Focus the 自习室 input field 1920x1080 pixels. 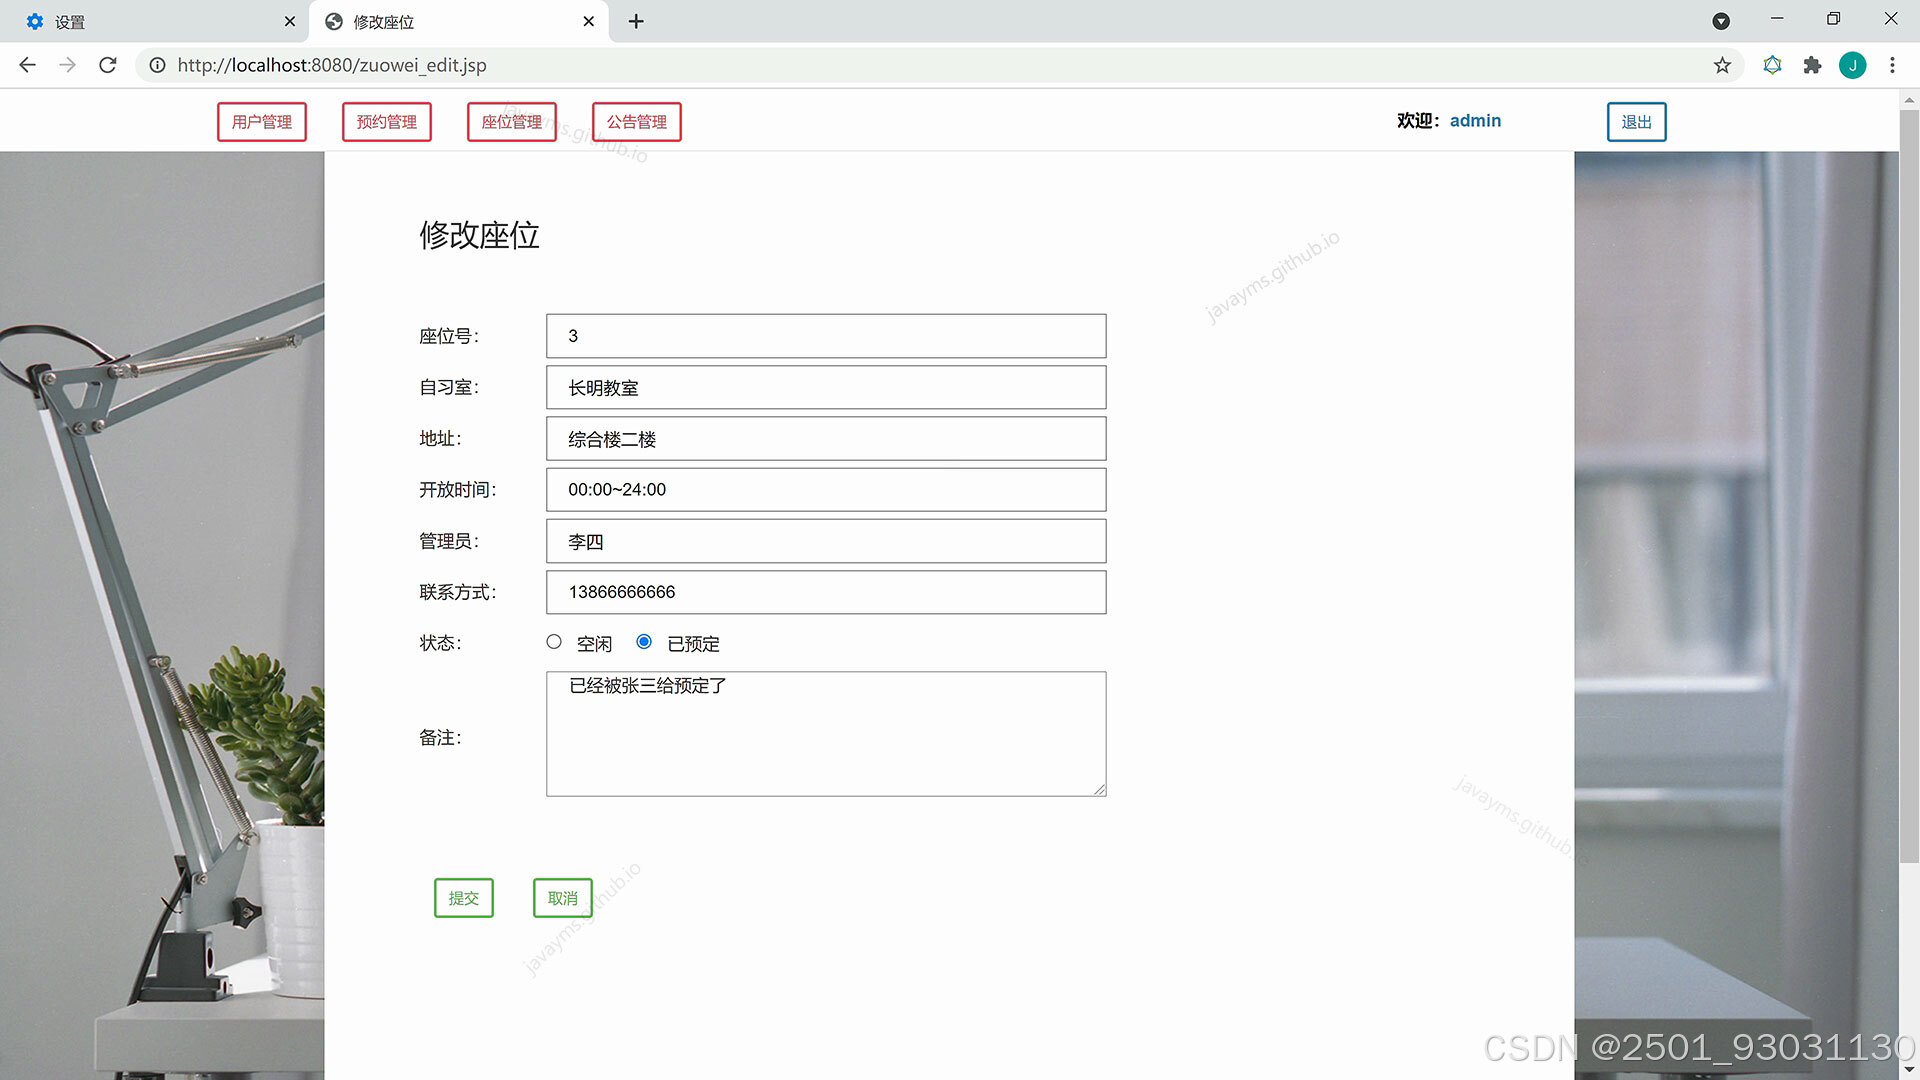[826, 387]
